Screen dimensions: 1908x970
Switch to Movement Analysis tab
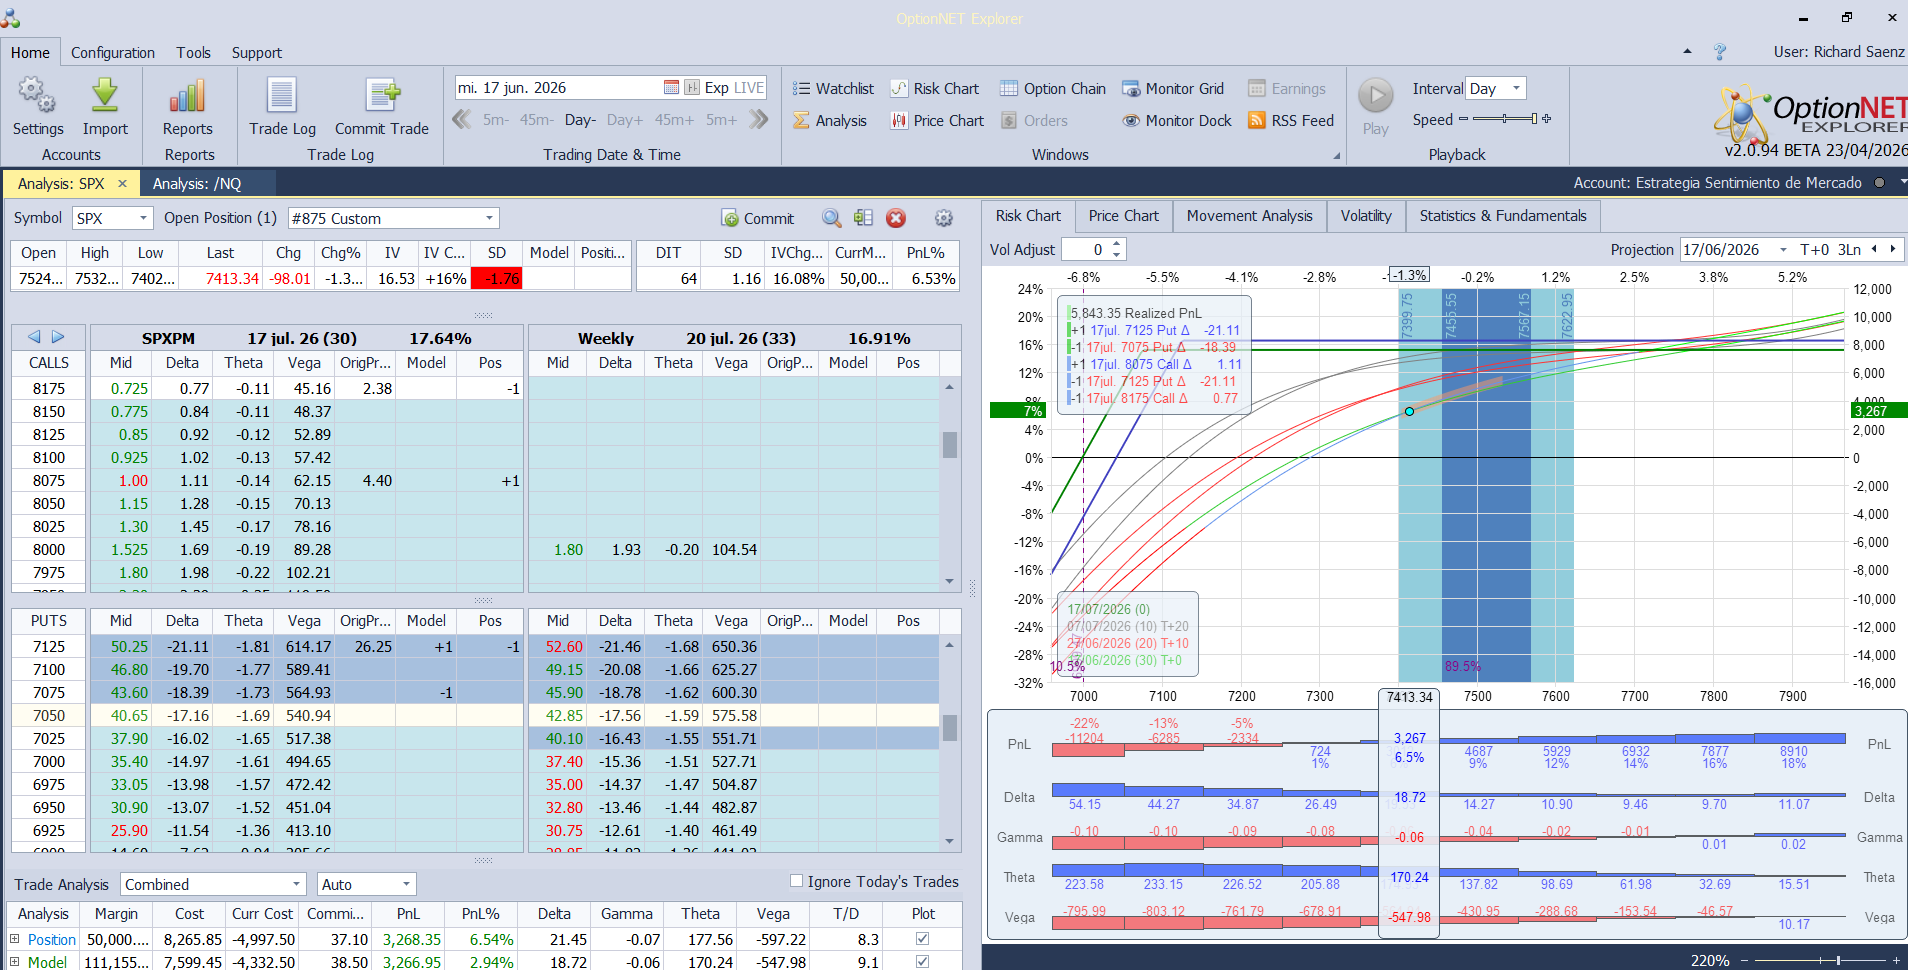click(x=1250, y=216)
